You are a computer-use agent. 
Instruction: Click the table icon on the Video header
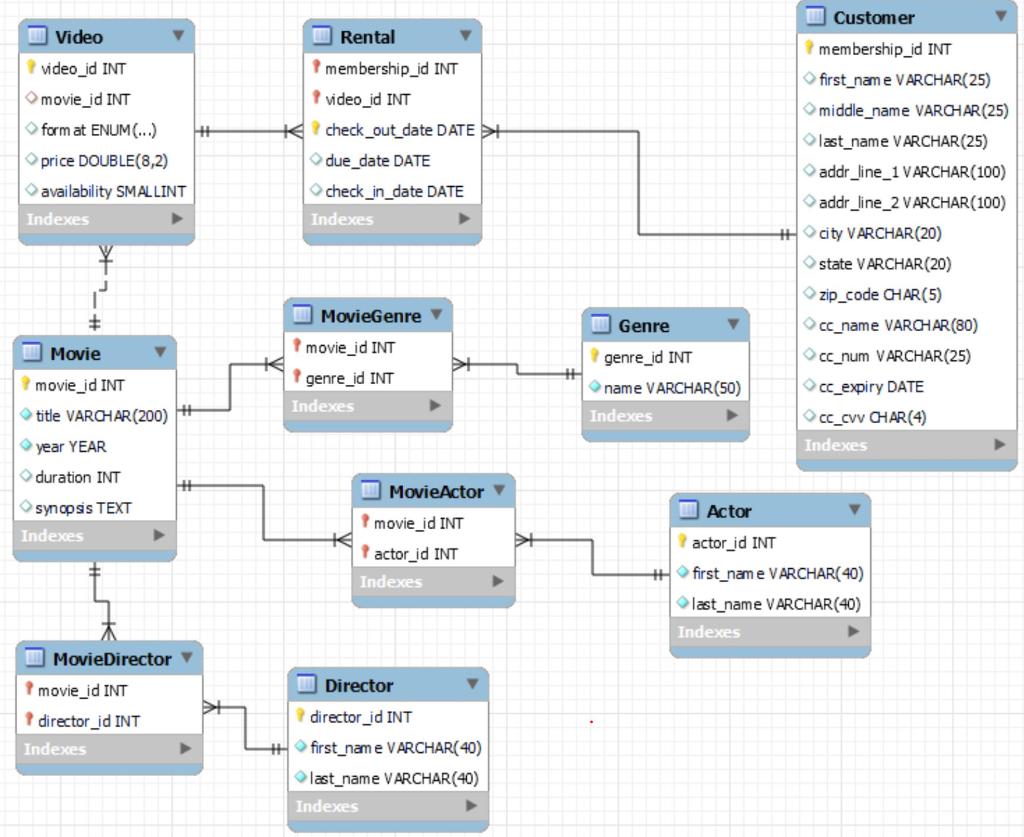click(x=38, y=36)
